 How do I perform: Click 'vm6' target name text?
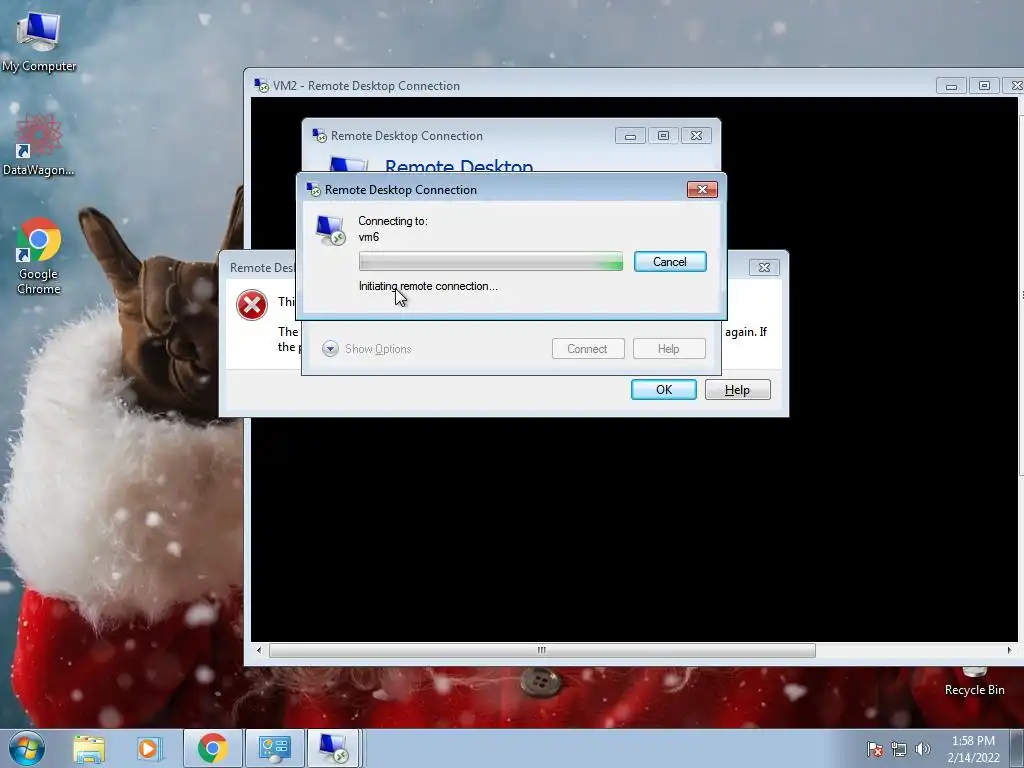click(368, 237)
